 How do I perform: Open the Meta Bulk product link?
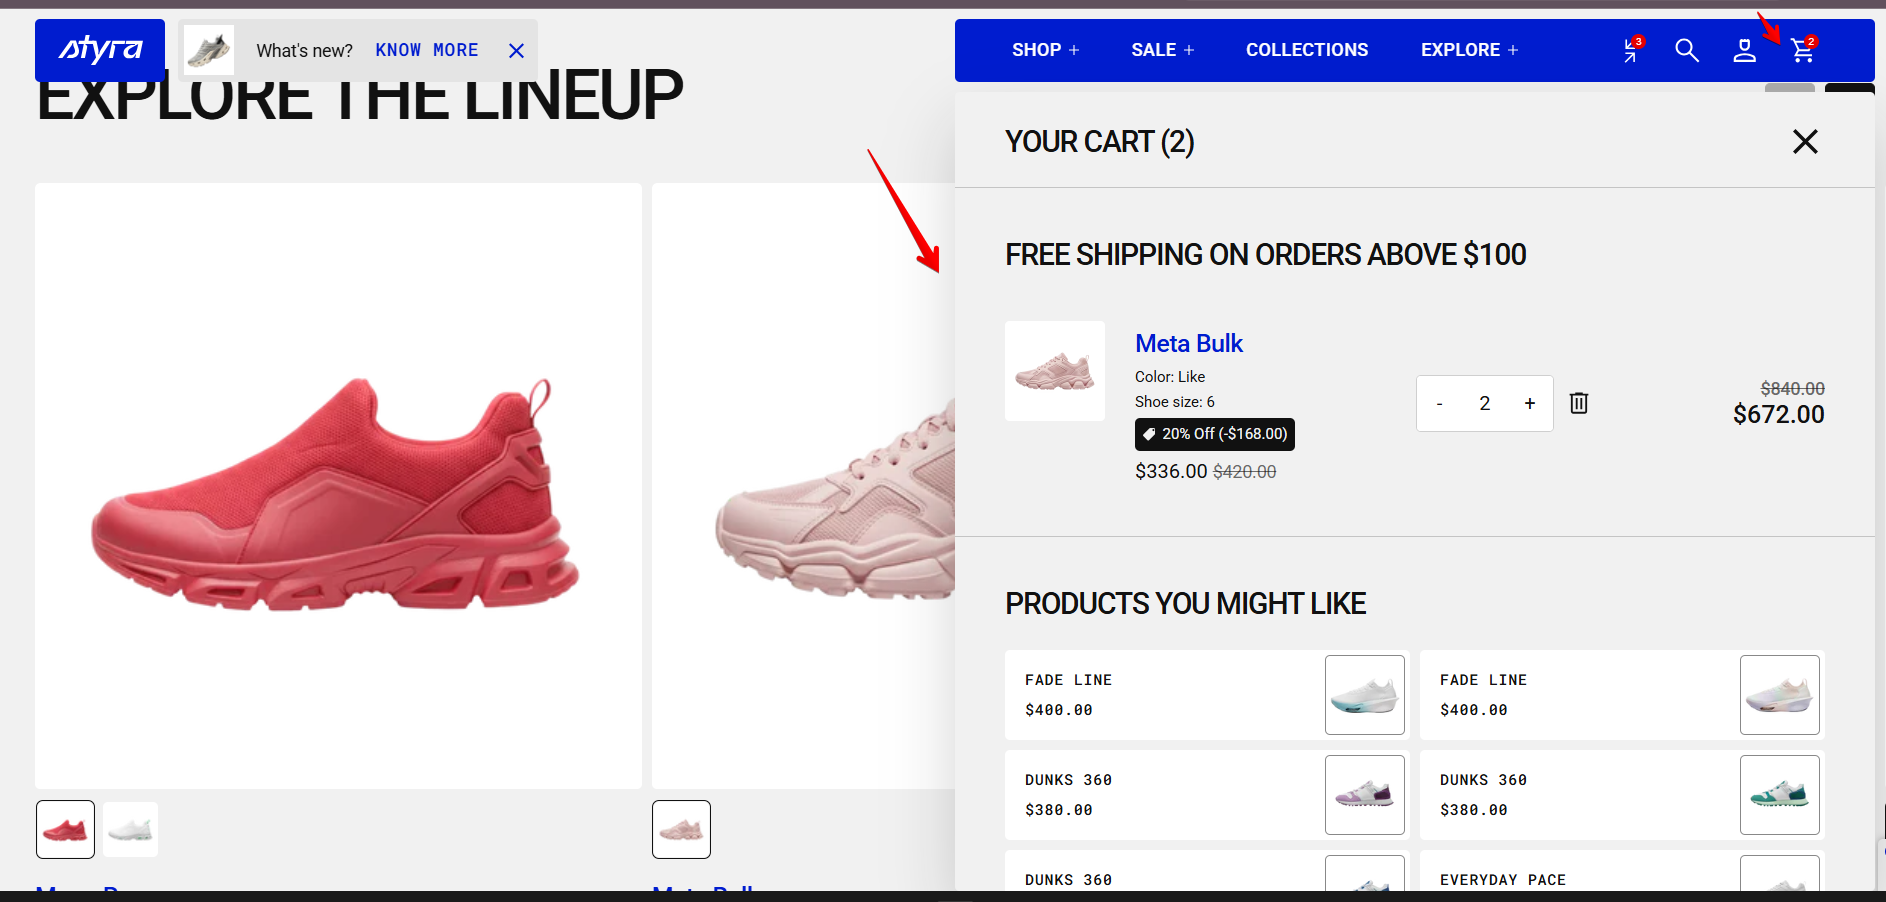1189,343
